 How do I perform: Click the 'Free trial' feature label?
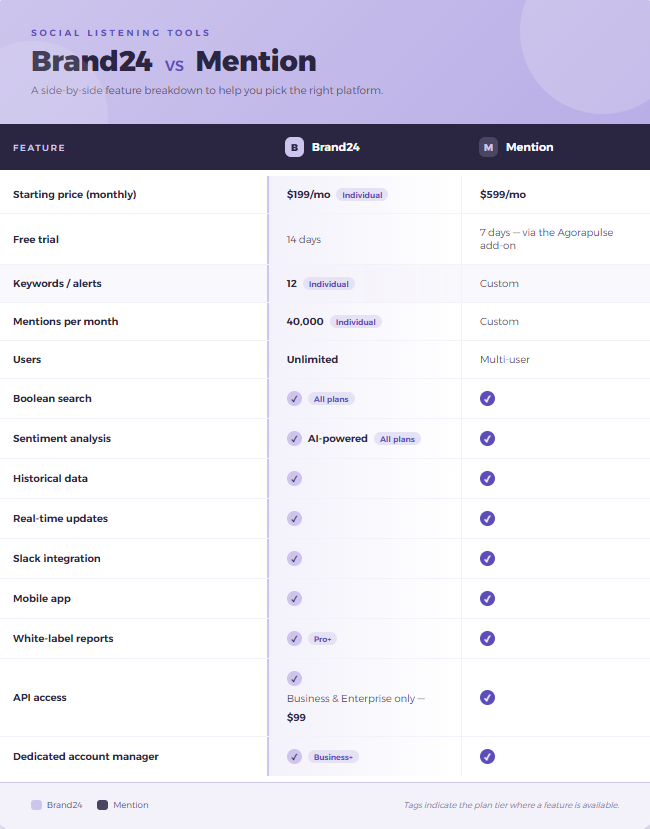(x=36, y=240)
